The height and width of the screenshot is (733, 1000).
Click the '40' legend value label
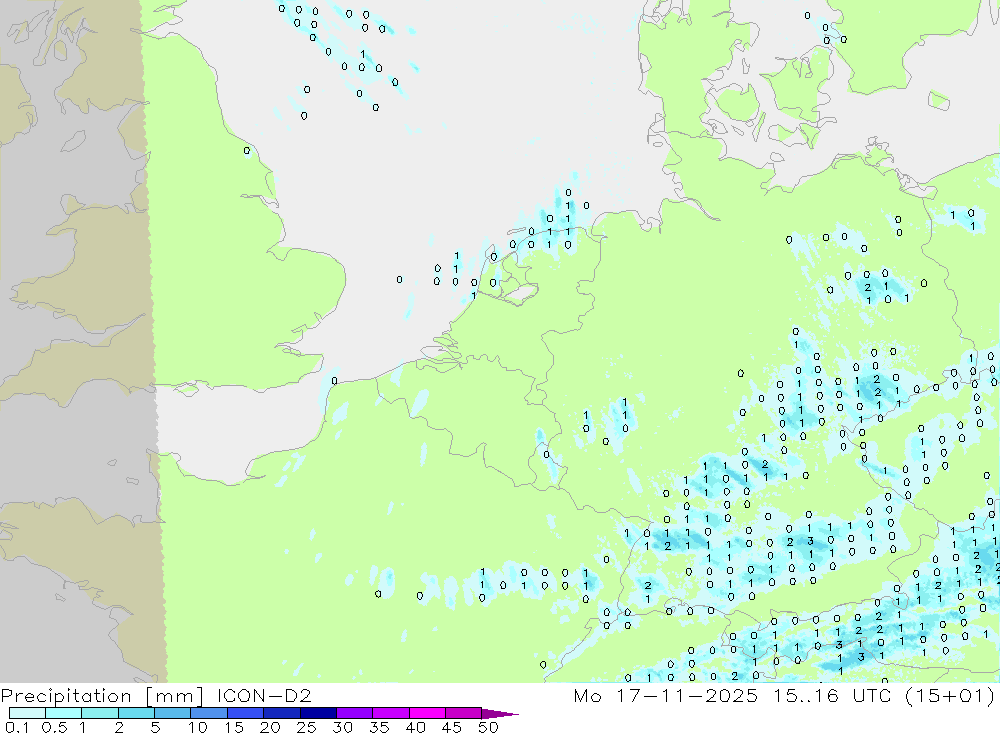click(416, 727)
